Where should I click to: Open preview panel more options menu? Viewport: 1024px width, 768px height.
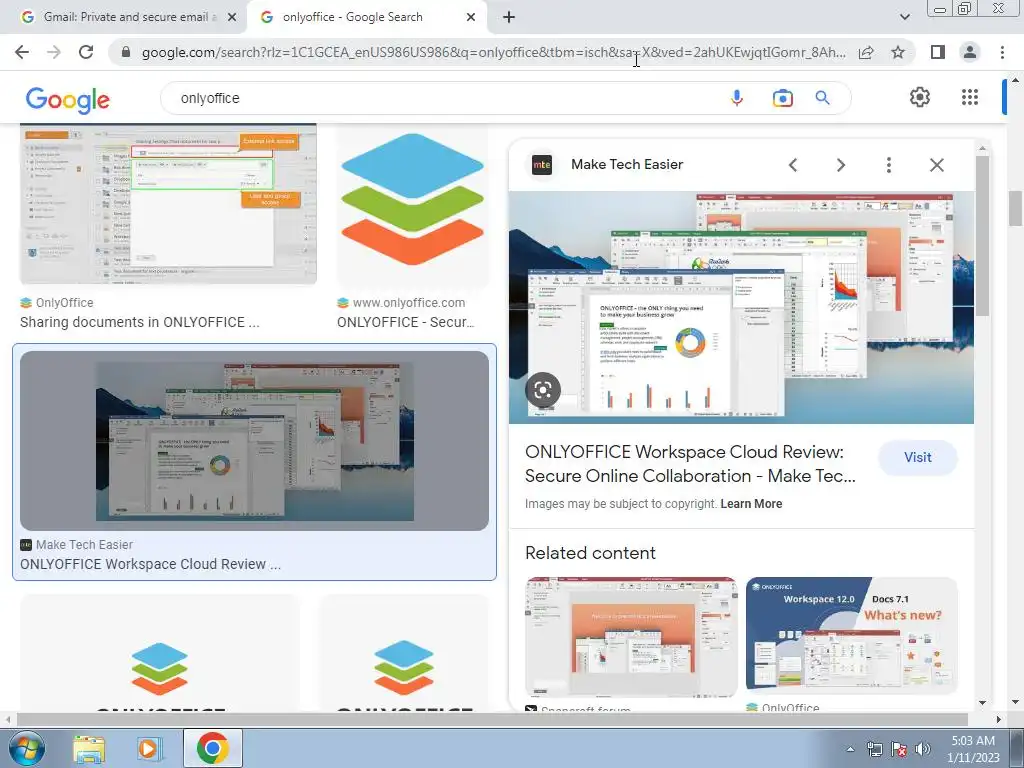point(888,165)
